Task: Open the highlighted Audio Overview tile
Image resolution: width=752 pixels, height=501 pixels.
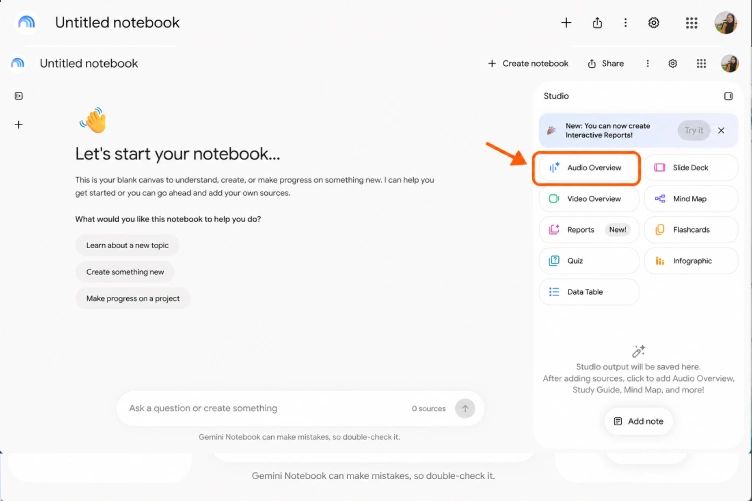Action: (x=586, y=168)
